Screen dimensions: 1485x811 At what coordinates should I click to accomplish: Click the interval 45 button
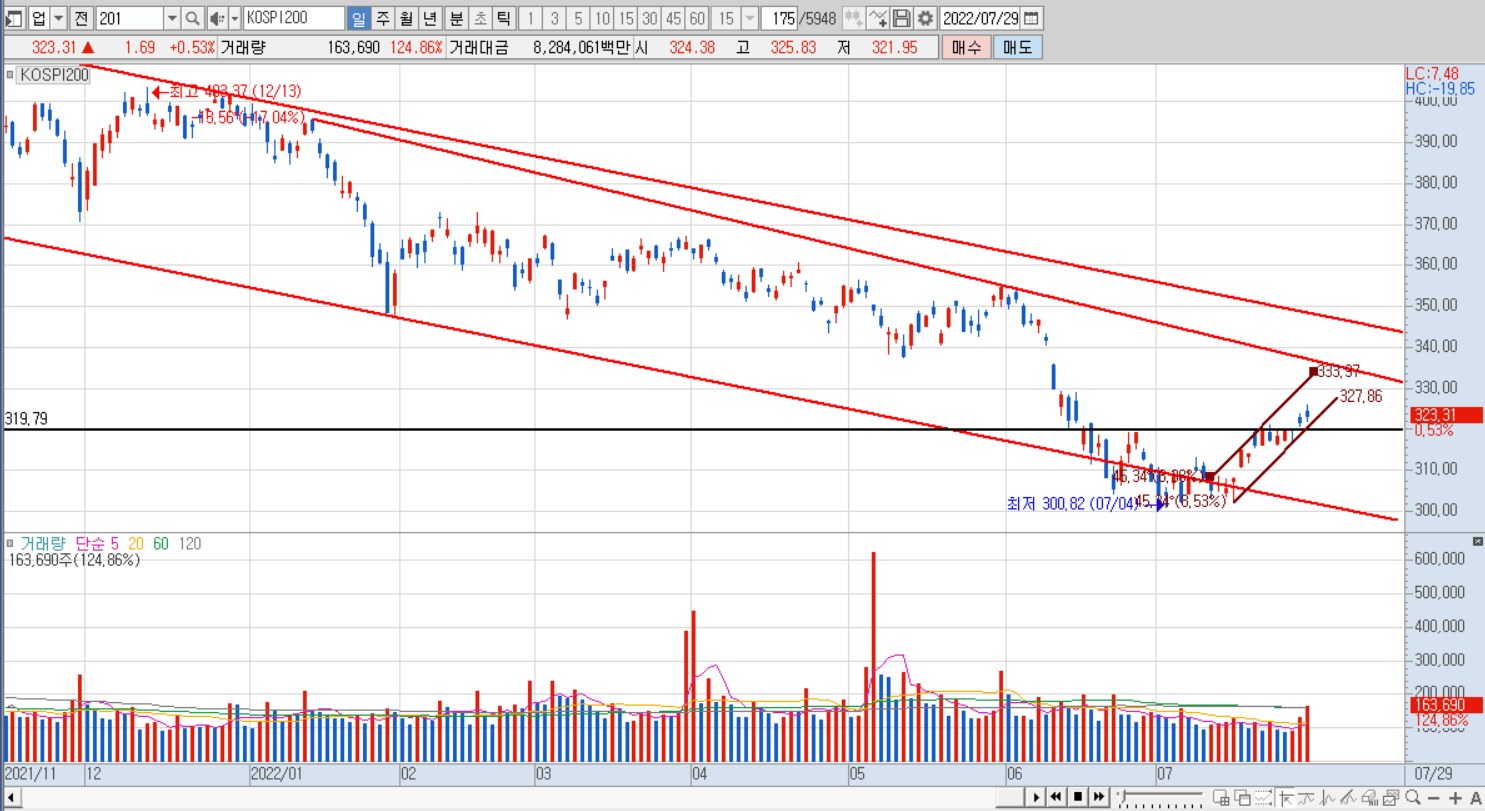[x=673, y=18]
